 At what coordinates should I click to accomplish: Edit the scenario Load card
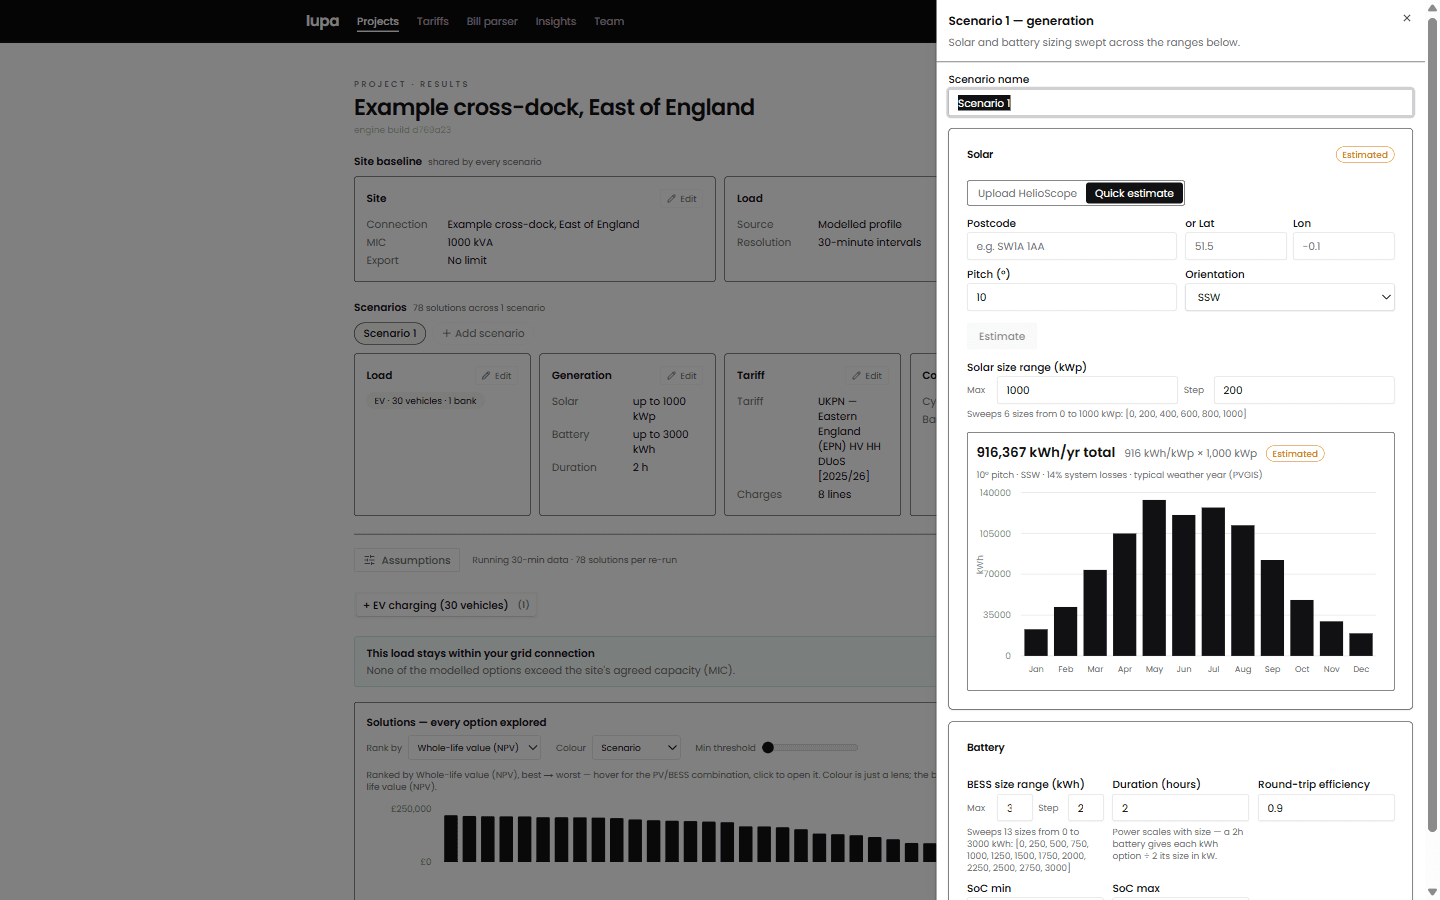[x=497, y=376]
